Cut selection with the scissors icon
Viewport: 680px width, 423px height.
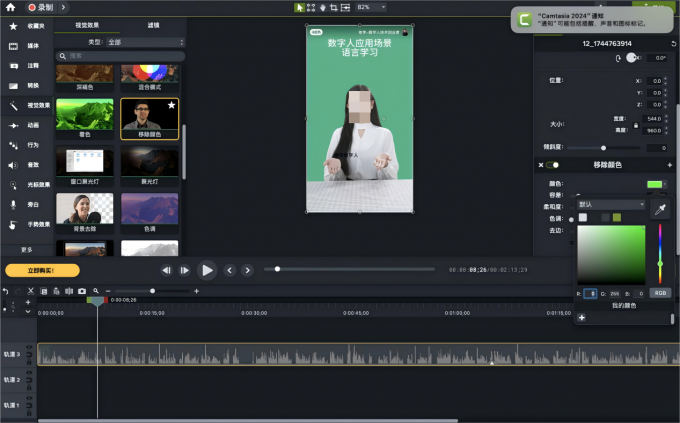pyautogui.click(x=30, y=291)
